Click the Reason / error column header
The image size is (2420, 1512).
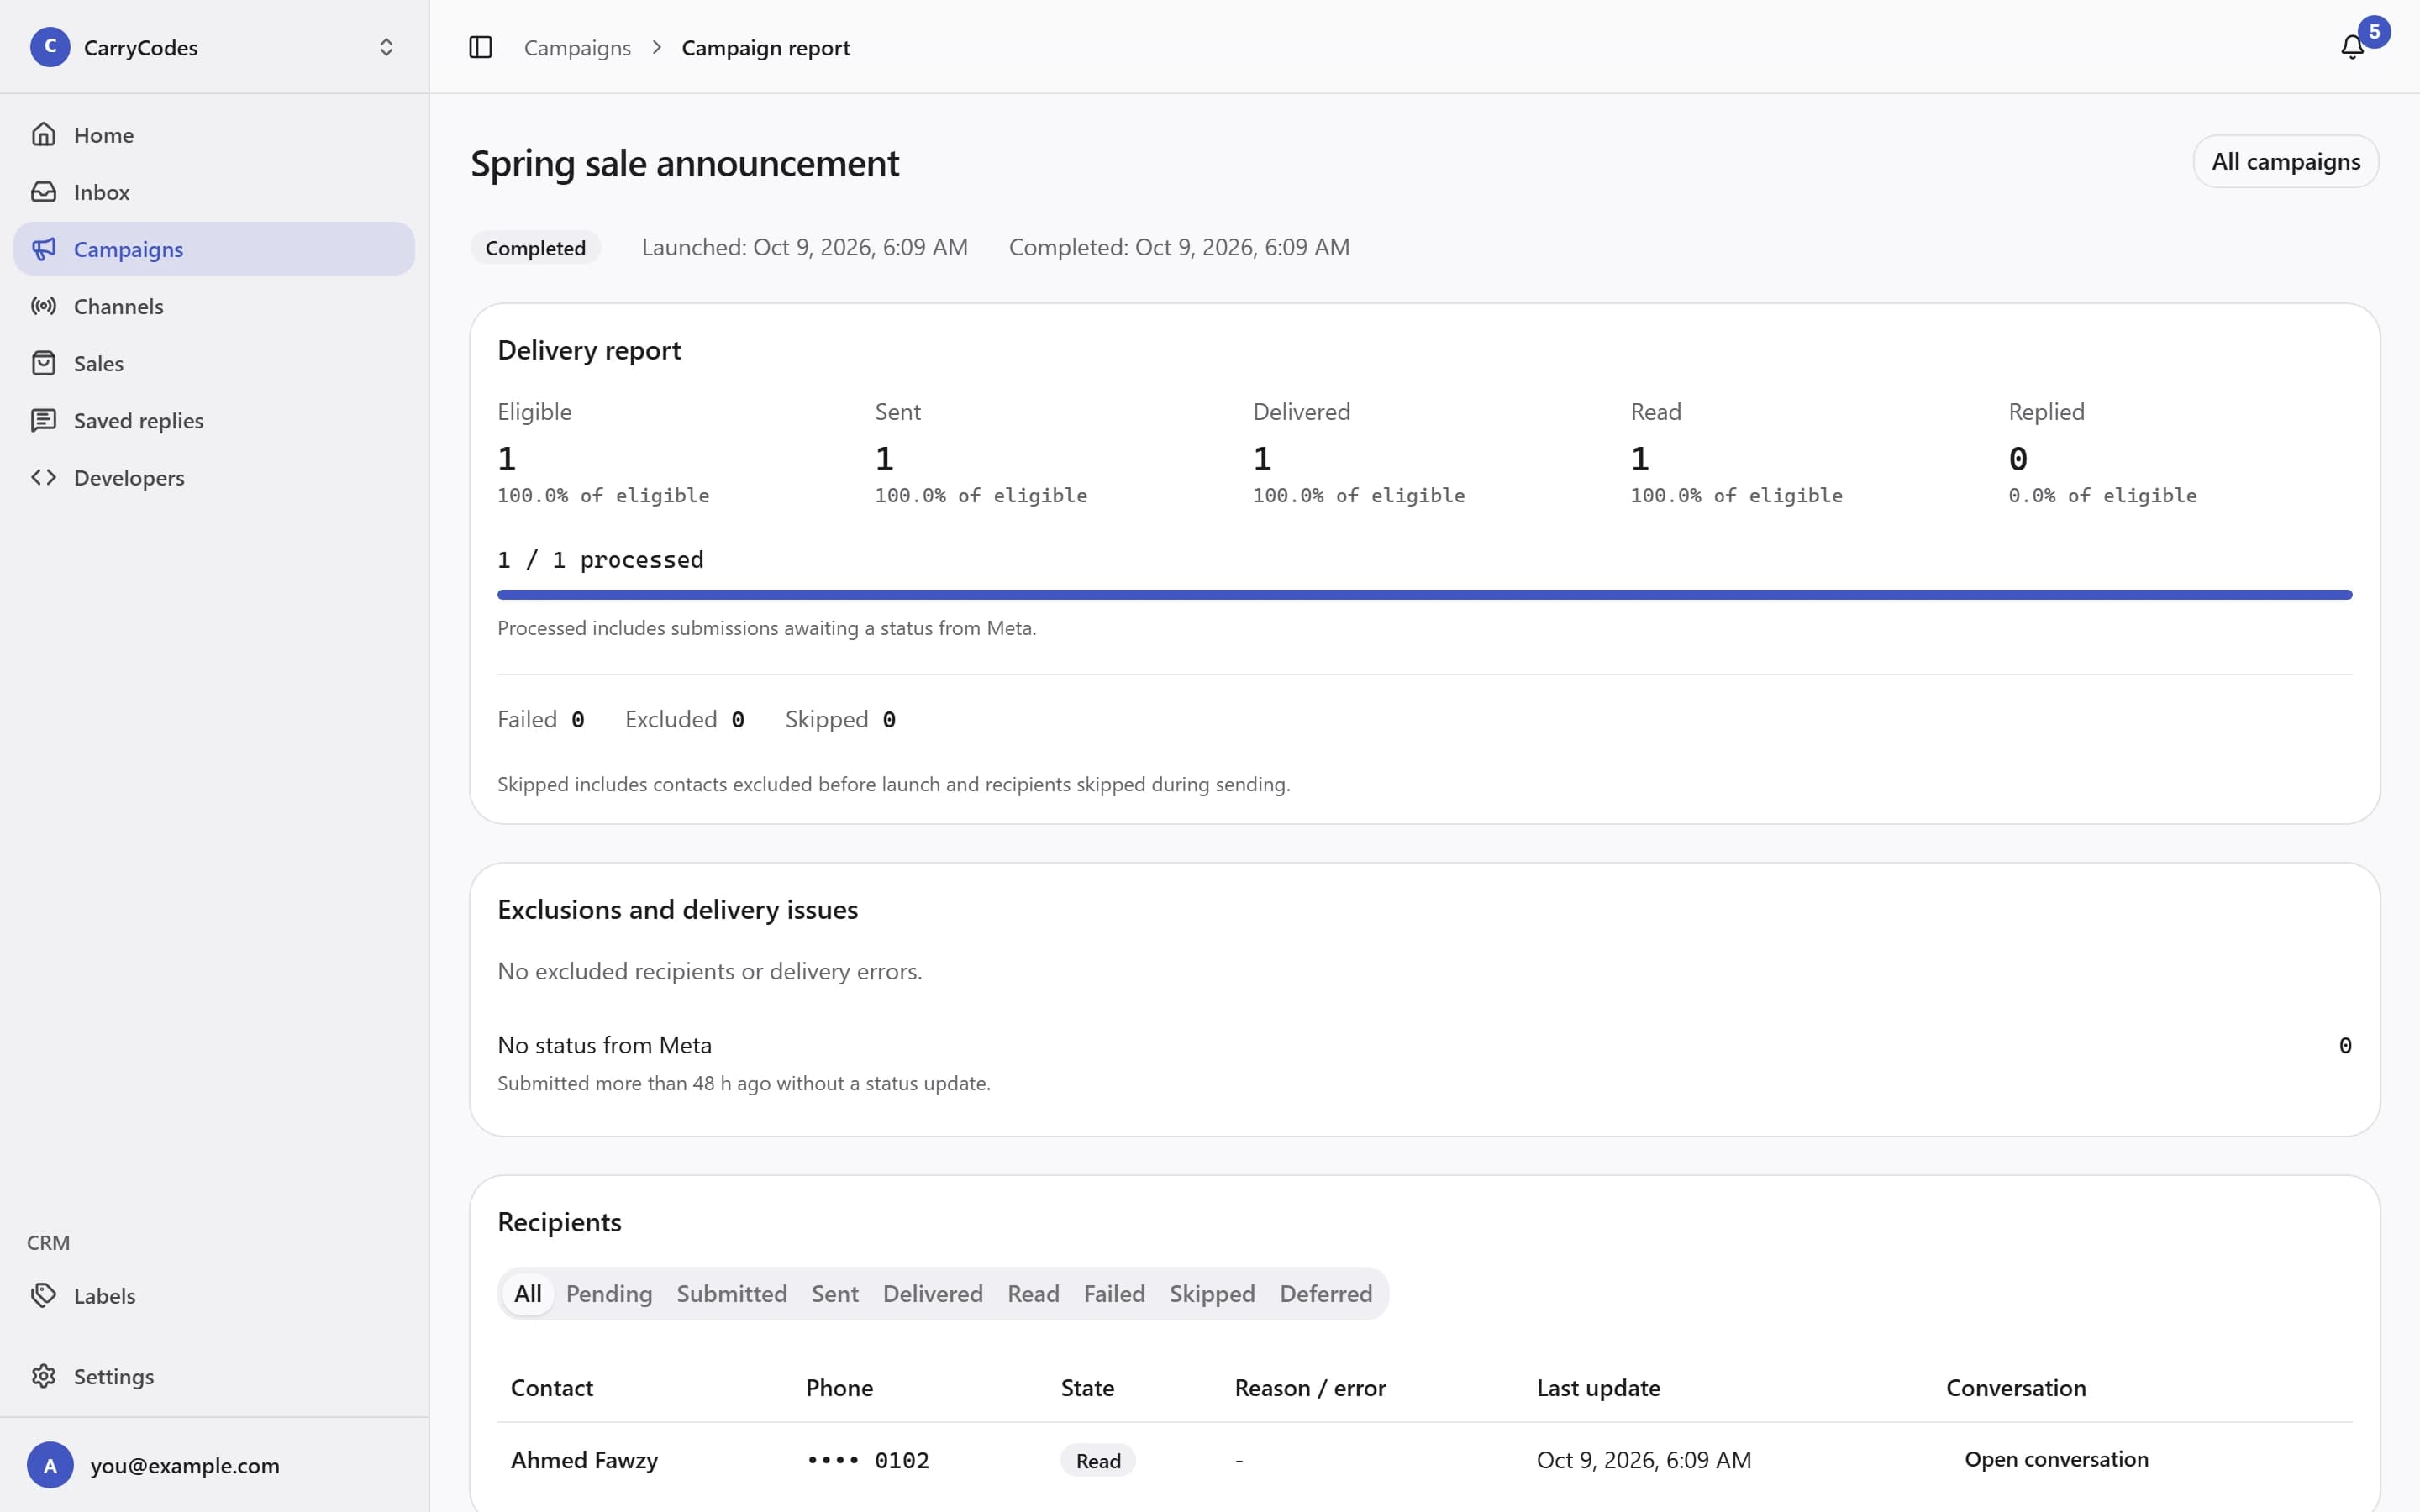click(1310, 1387)
